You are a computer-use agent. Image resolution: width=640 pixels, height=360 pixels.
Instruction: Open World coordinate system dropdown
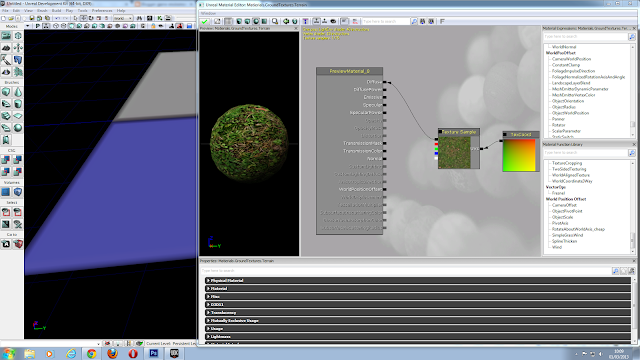[x=123, y=18]
